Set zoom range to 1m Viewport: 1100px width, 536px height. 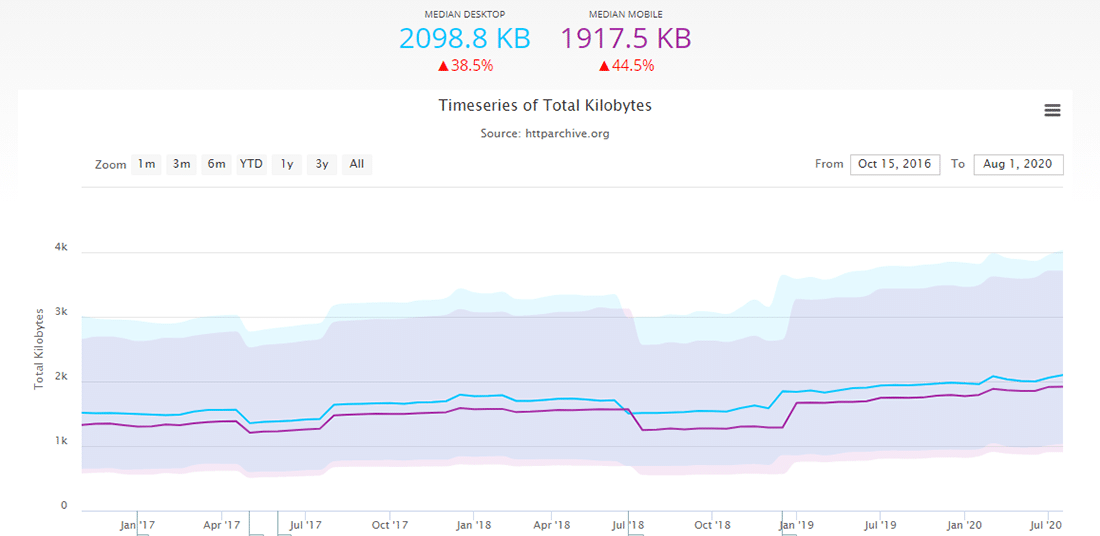(147, 164)
